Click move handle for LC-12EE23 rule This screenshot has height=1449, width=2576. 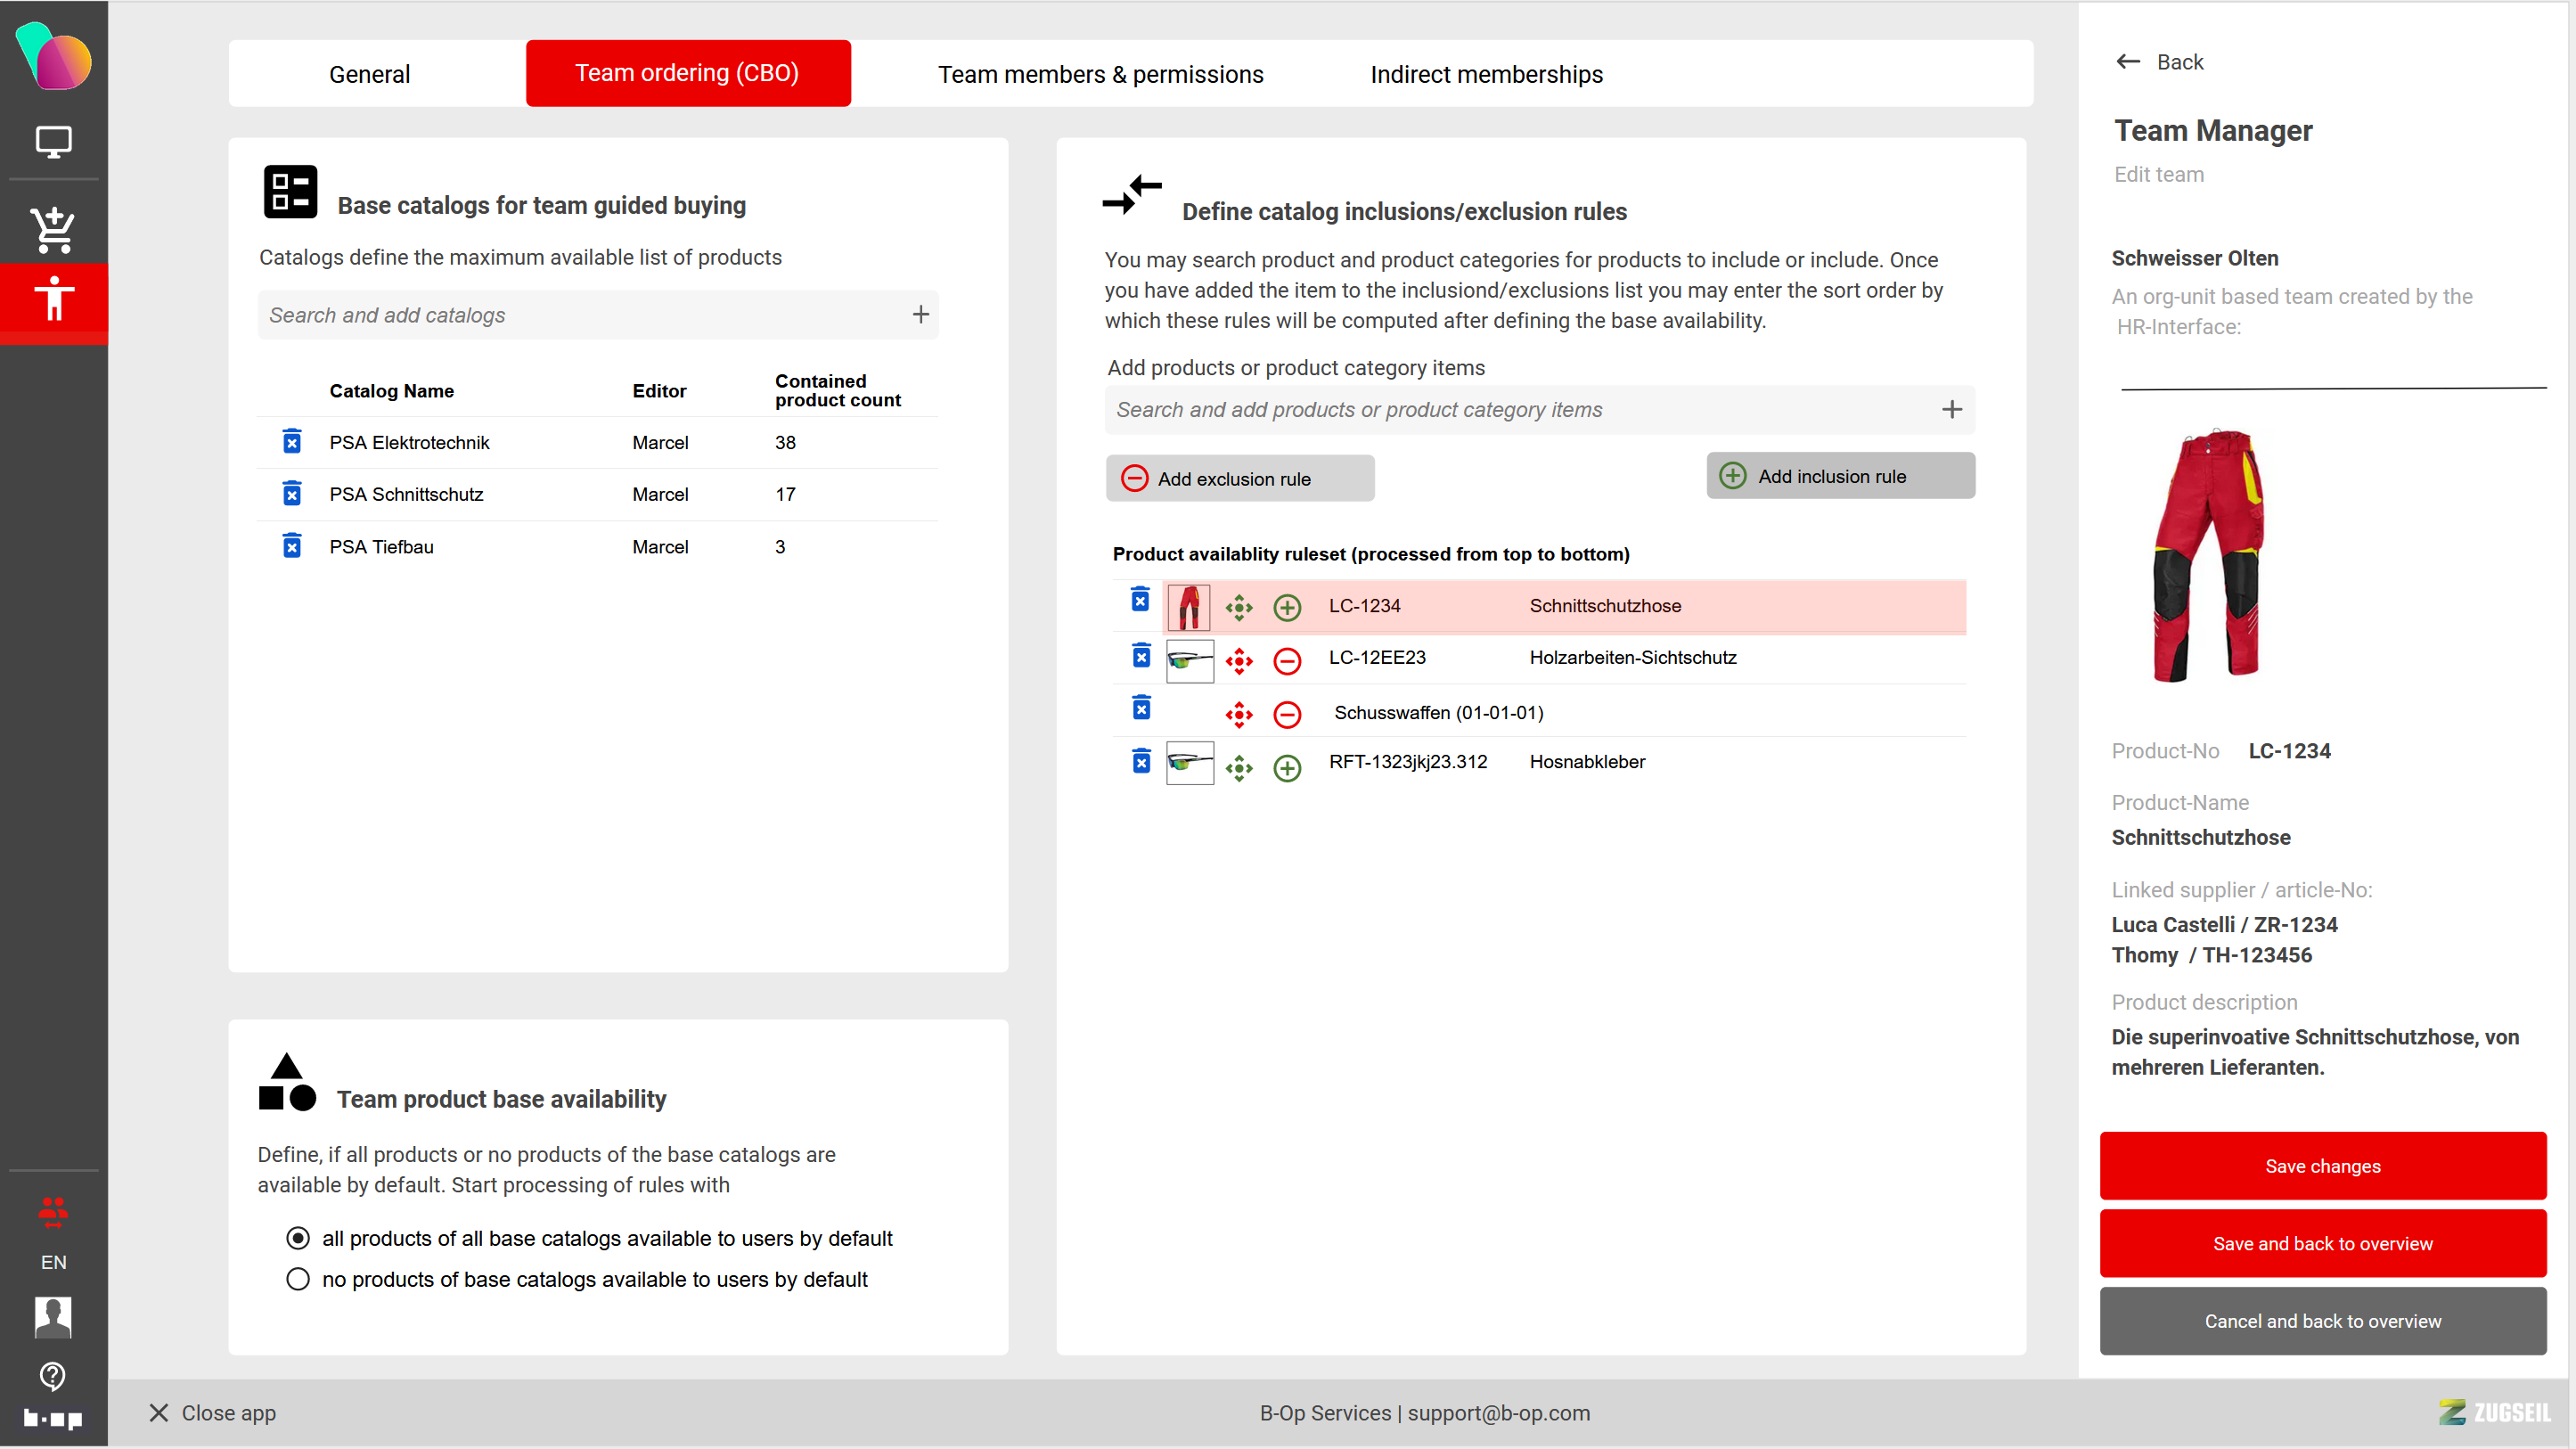click(x=1239, y=660)
